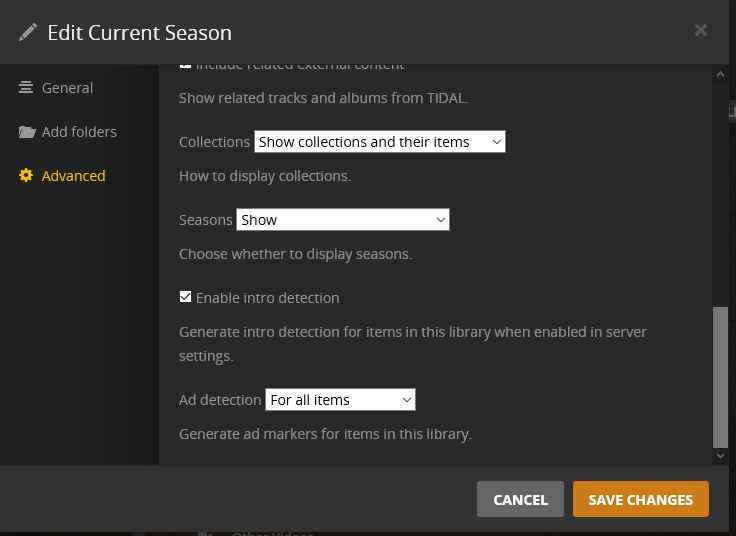Click the Enable intro detection label
This screenshot has width=736, height=536.
coord(267,298)
